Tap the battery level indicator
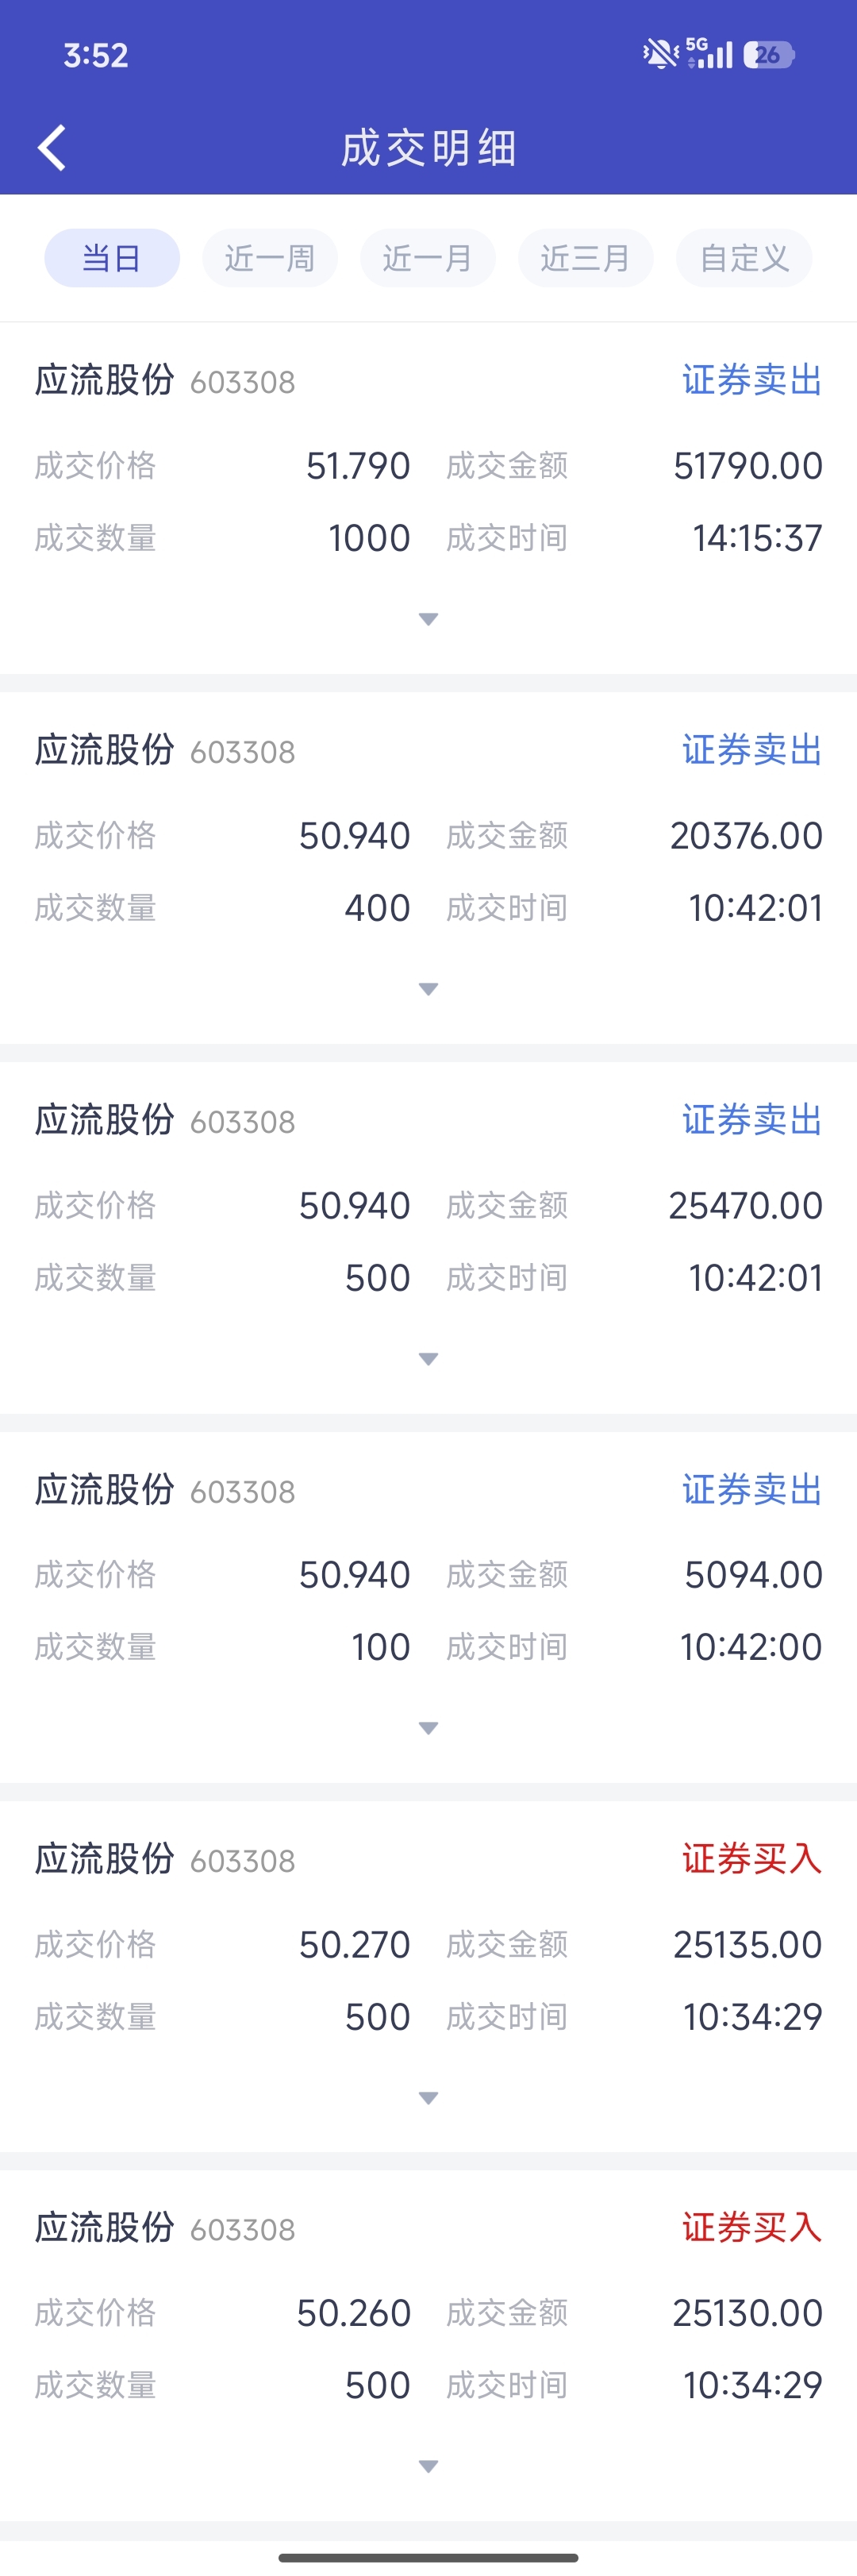Image resolution: width=857 pixels, height=2576 pixels. click(x=768, y=55)
